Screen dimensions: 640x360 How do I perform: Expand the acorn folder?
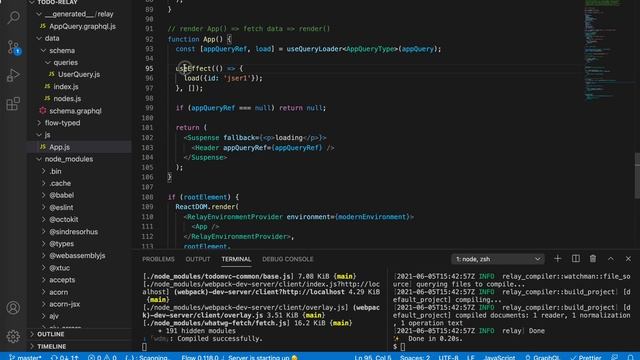pyautogui.click(x=58, y=292)
